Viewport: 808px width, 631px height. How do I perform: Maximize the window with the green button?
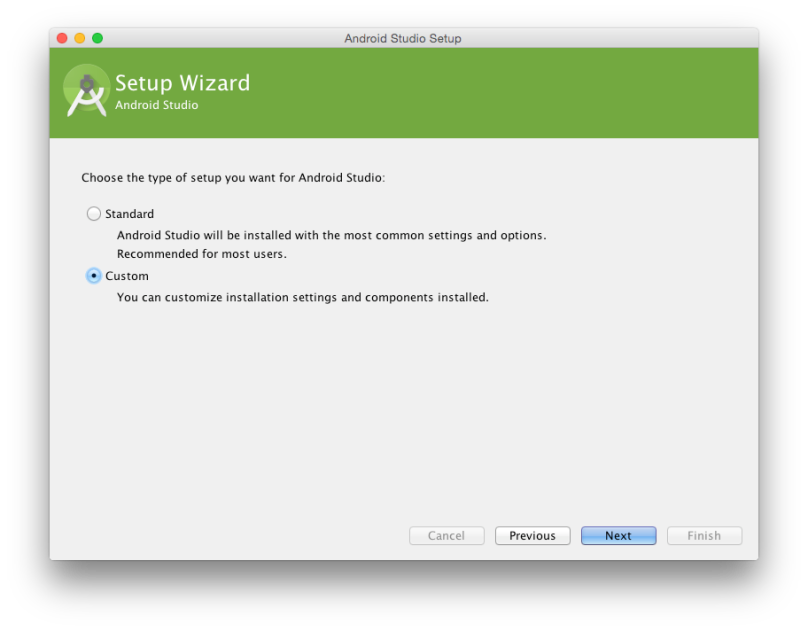(97, 38)
